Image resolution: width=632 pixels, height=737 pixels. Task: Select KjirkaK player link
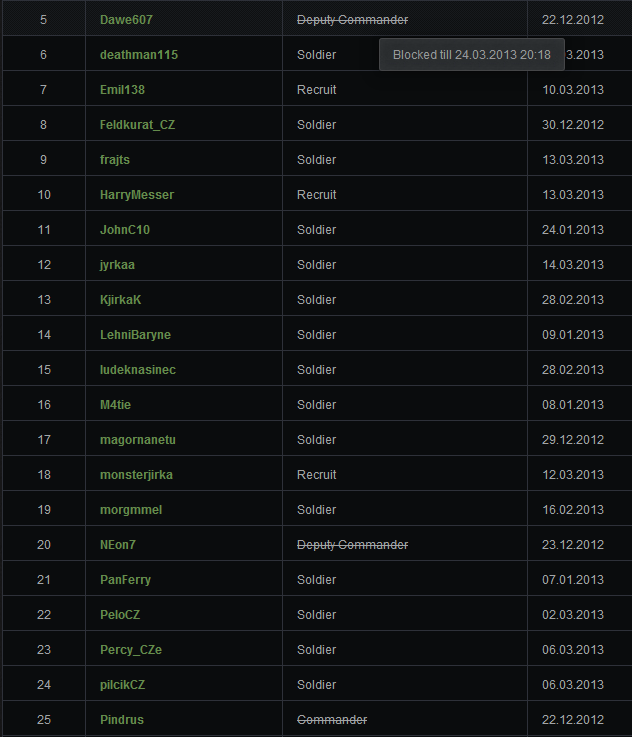(x=120, y=300)
